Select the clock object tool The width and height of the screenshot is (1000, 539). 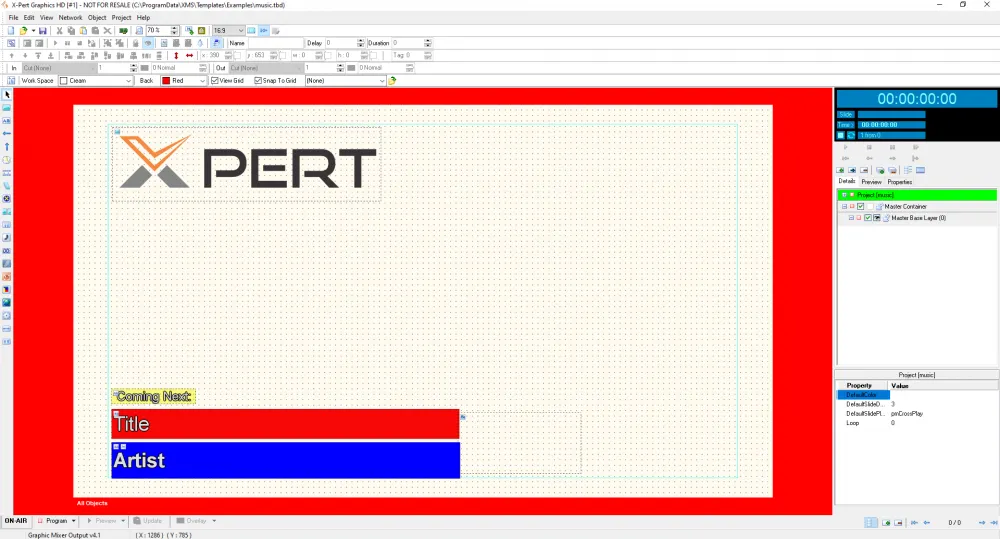pos(7,159)
